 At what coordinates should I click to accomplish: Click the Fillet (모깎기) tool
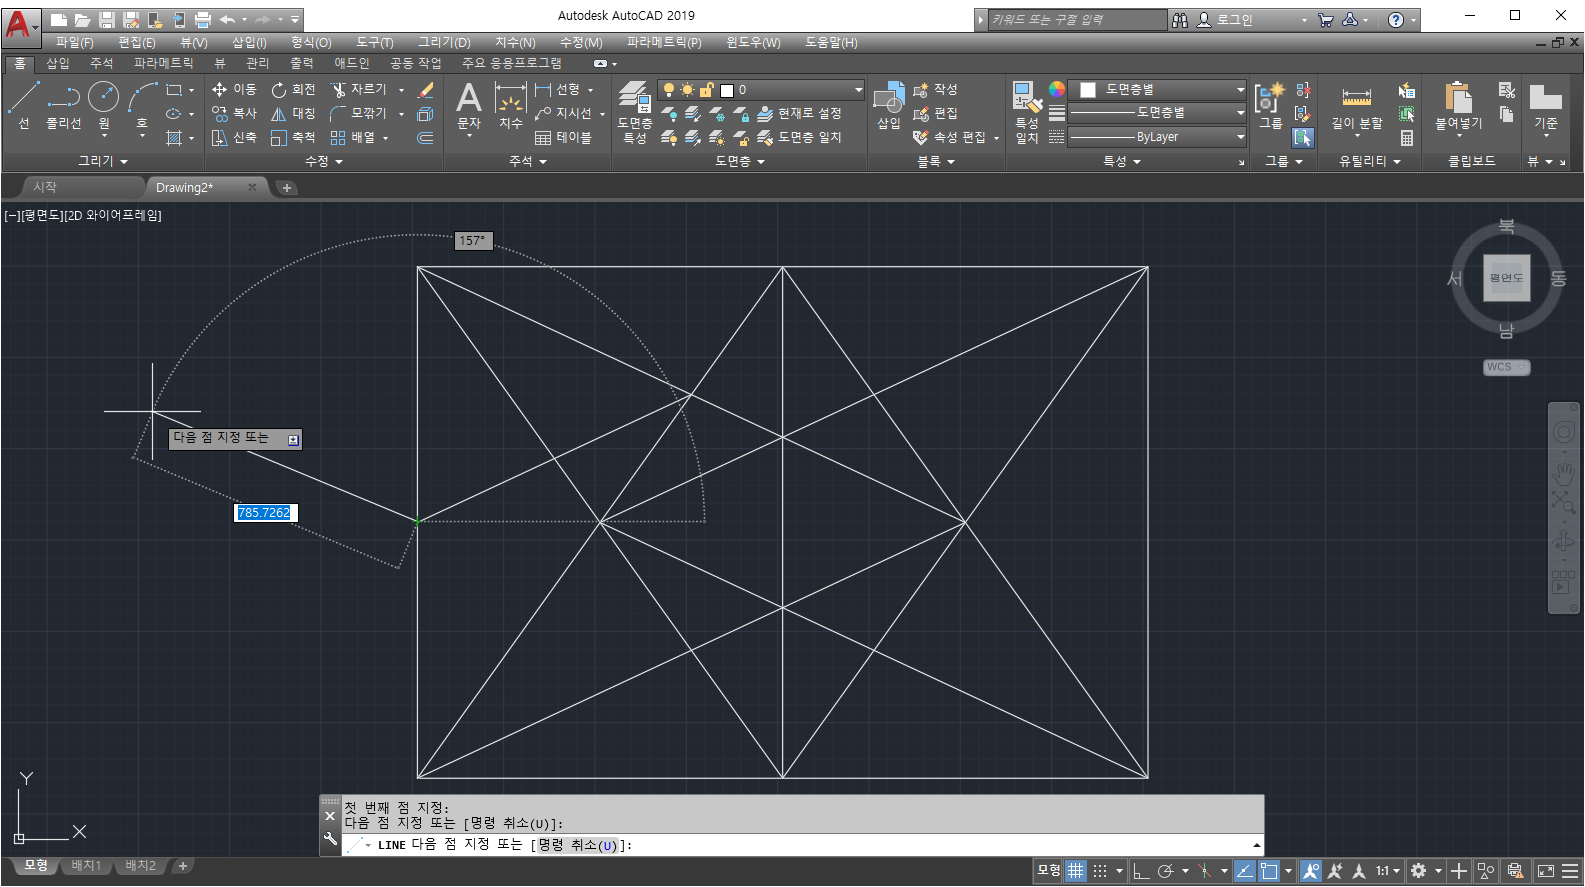pyautogui.click(x=359, y=113)
